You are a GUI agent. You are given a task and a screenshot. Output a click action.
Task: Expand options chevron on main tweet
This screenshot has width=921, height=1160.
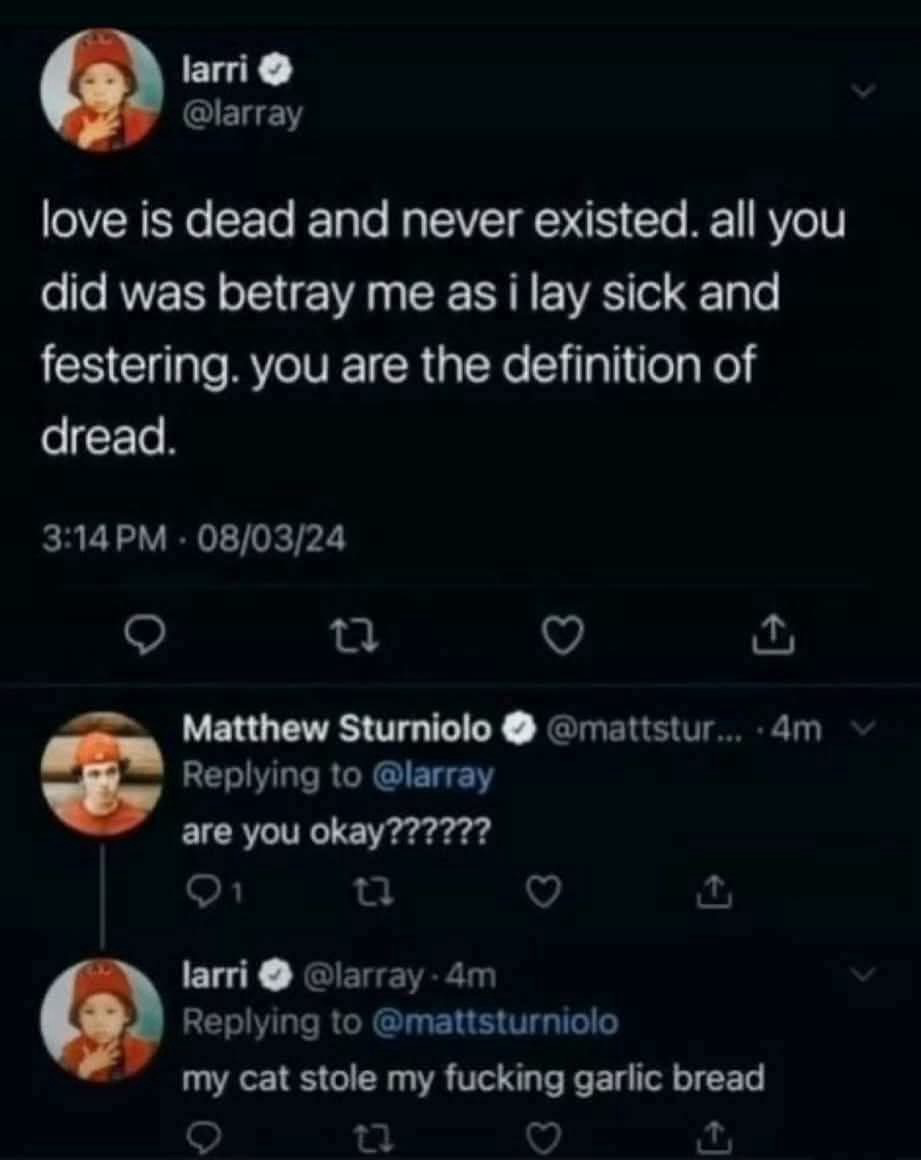click(x=863, y=92)
